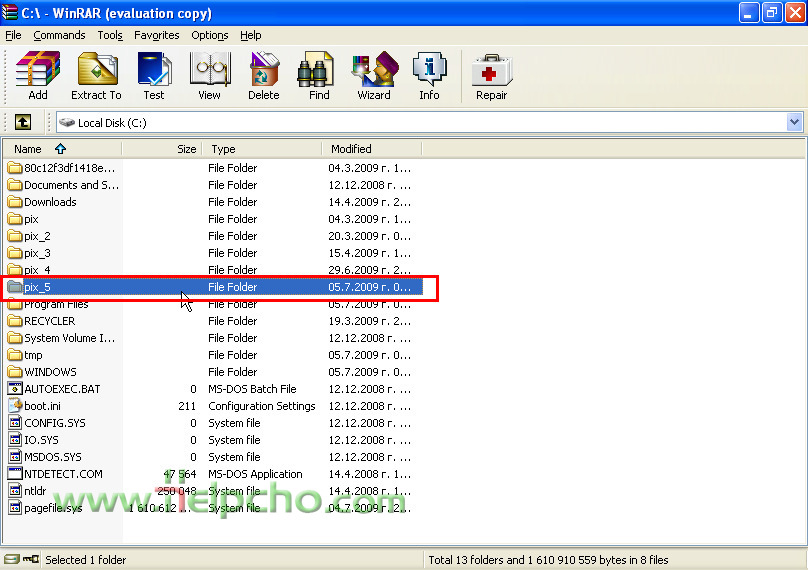The image size is (808, 570).
Task: Sort by the Size column header
Action: click(x=162, y=149)
